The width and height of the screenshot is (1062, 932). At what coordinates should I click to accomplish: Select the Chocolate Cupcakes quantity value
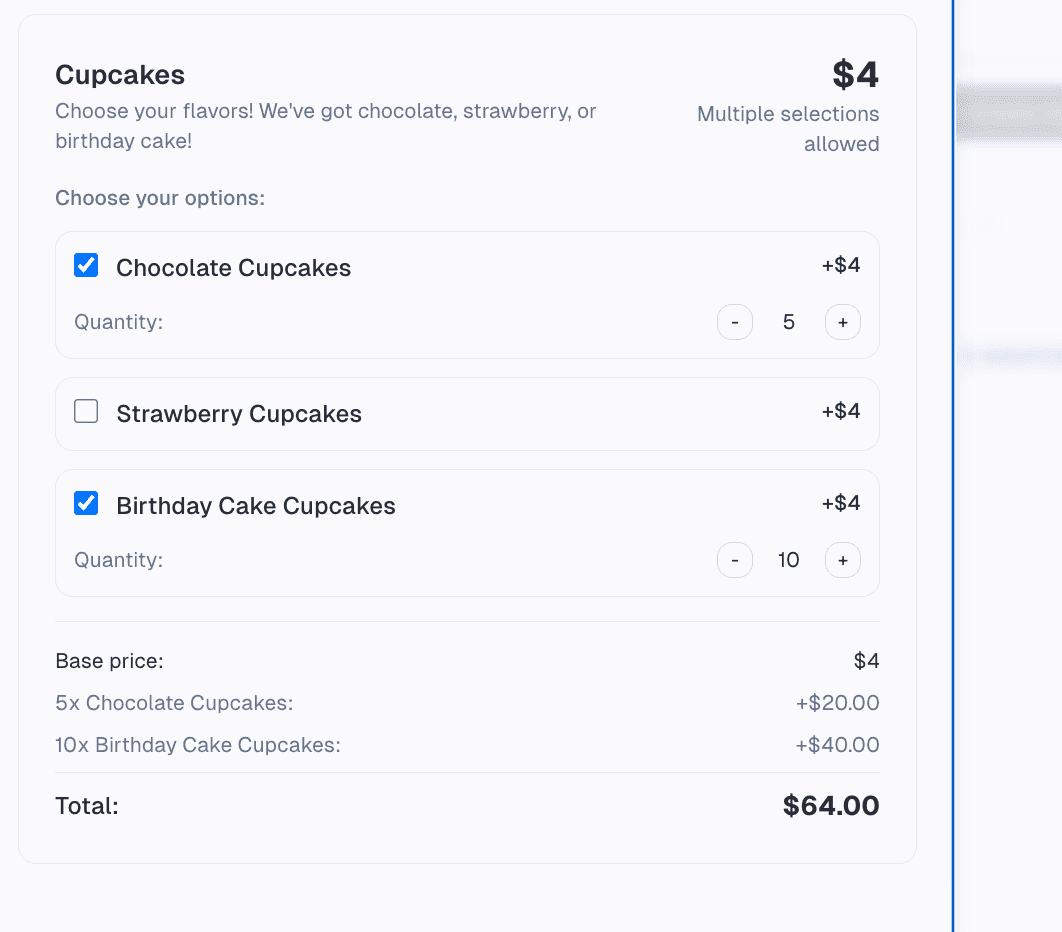tap(788, 321)
